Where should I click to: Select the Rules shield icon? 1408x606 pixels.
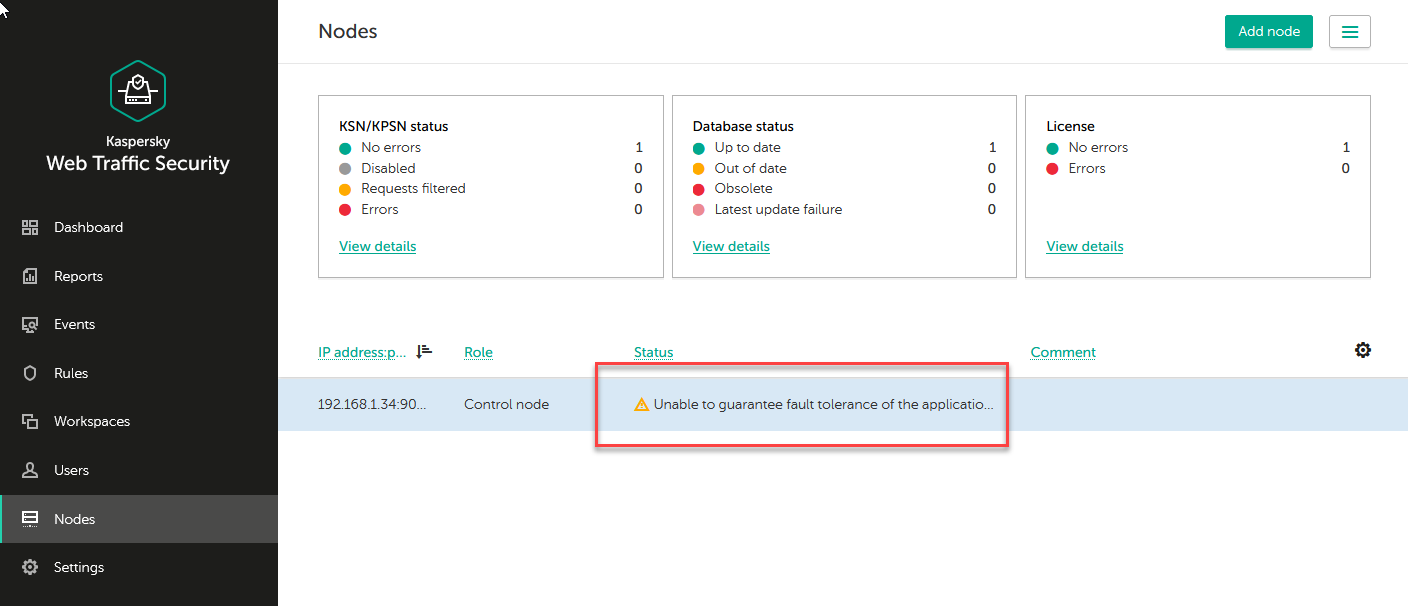[x=30, y=373]
